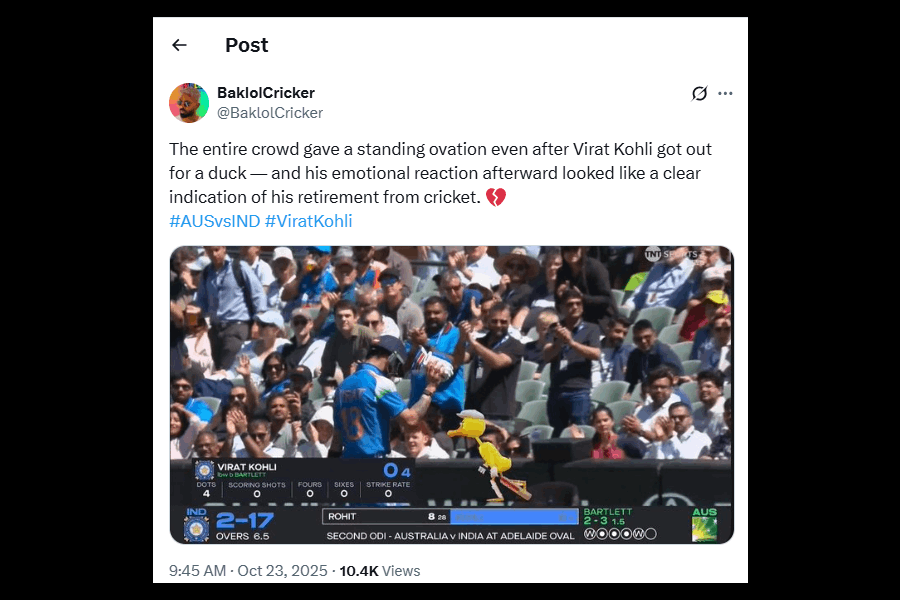This screenshot has width=900, height=600.
Task: Click the Virat Kohli scorecard name
Action: [247, 467]
